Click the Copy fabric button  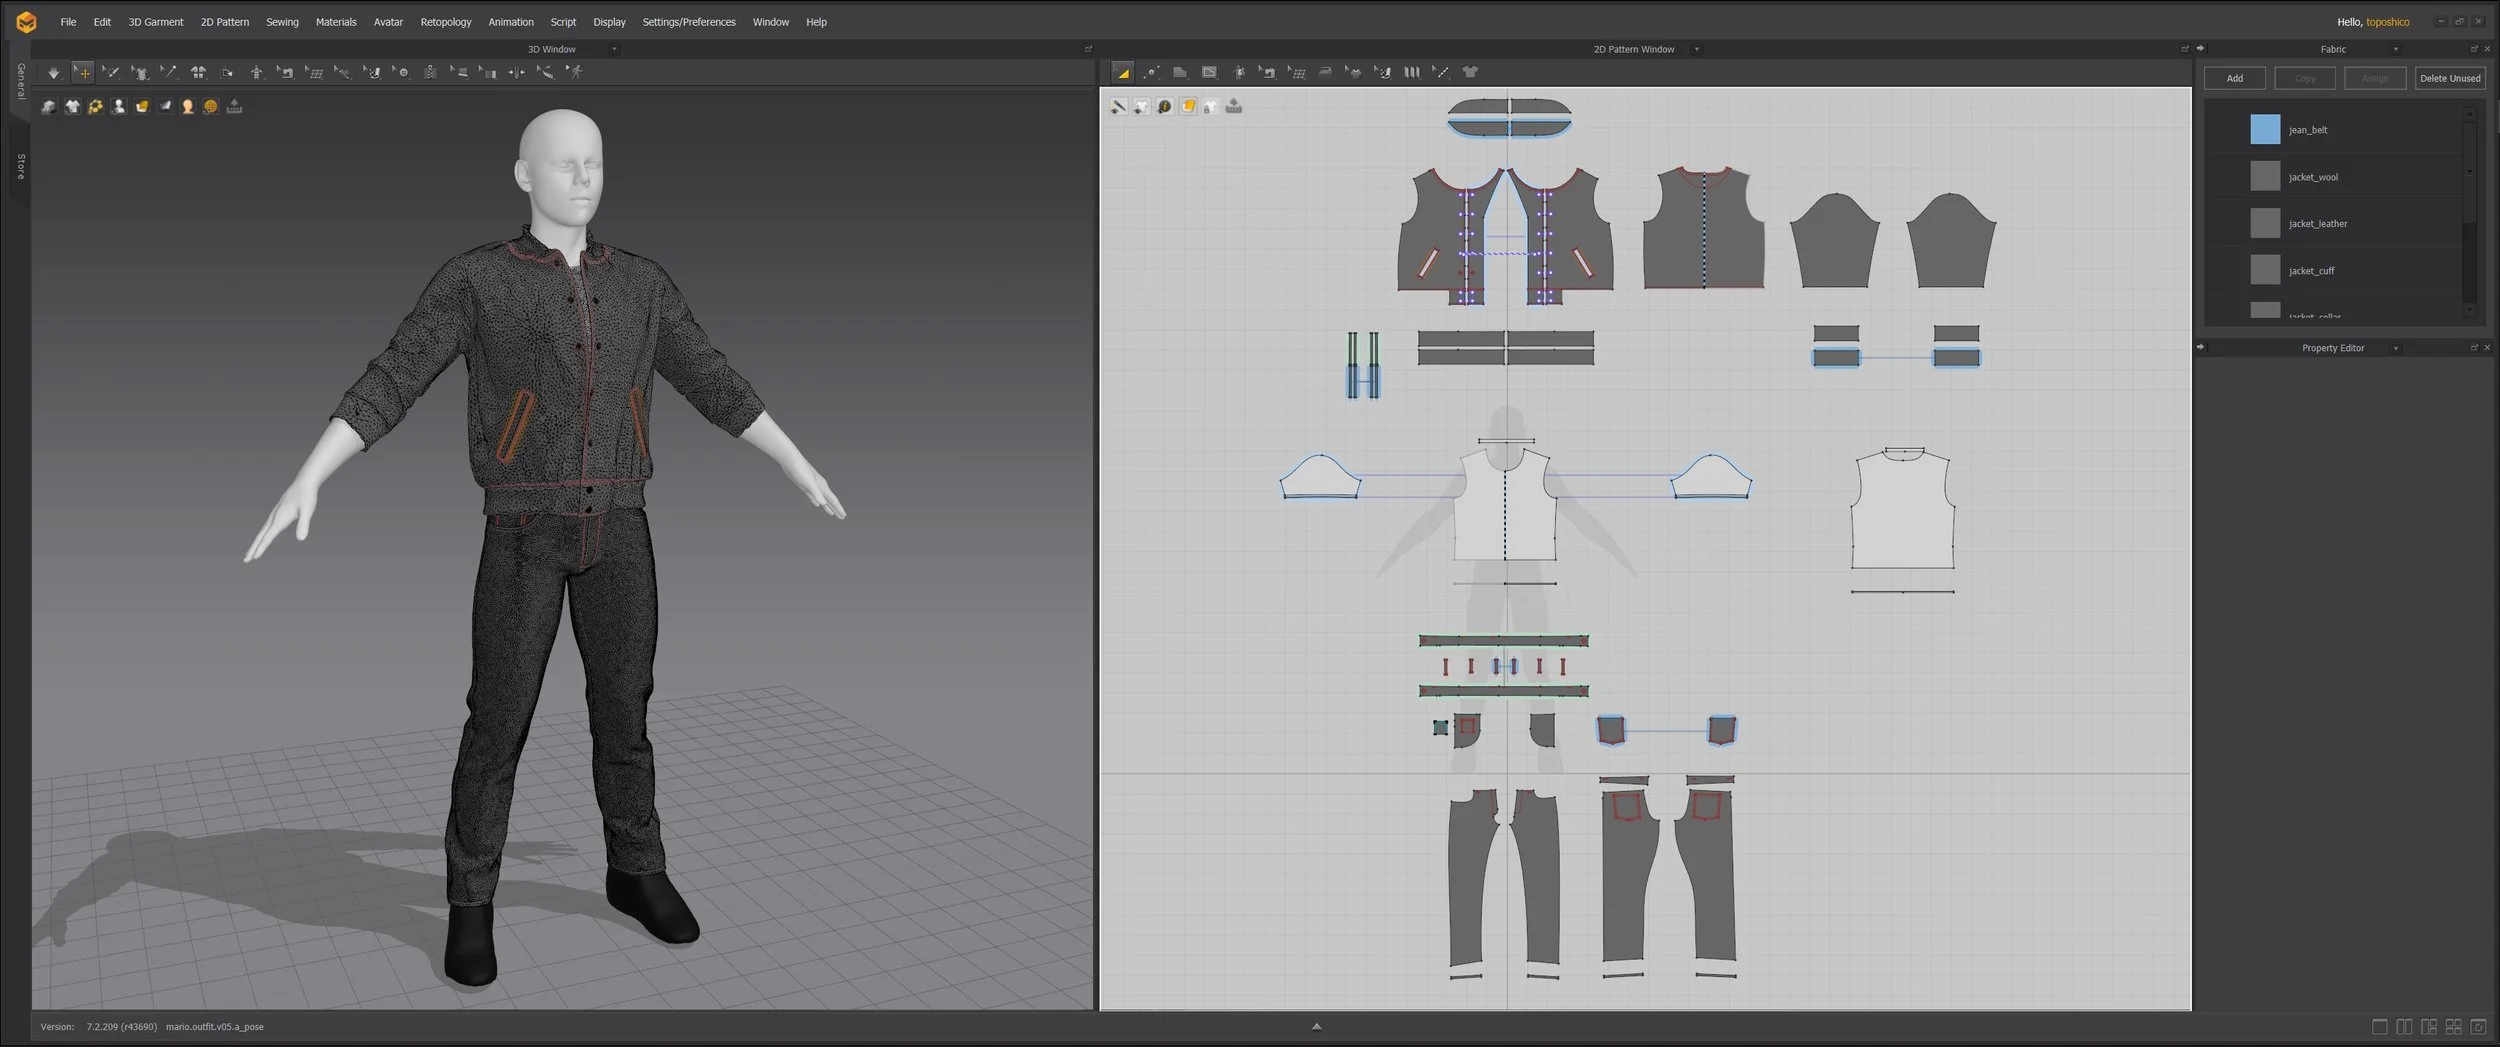click(2305, 78)
